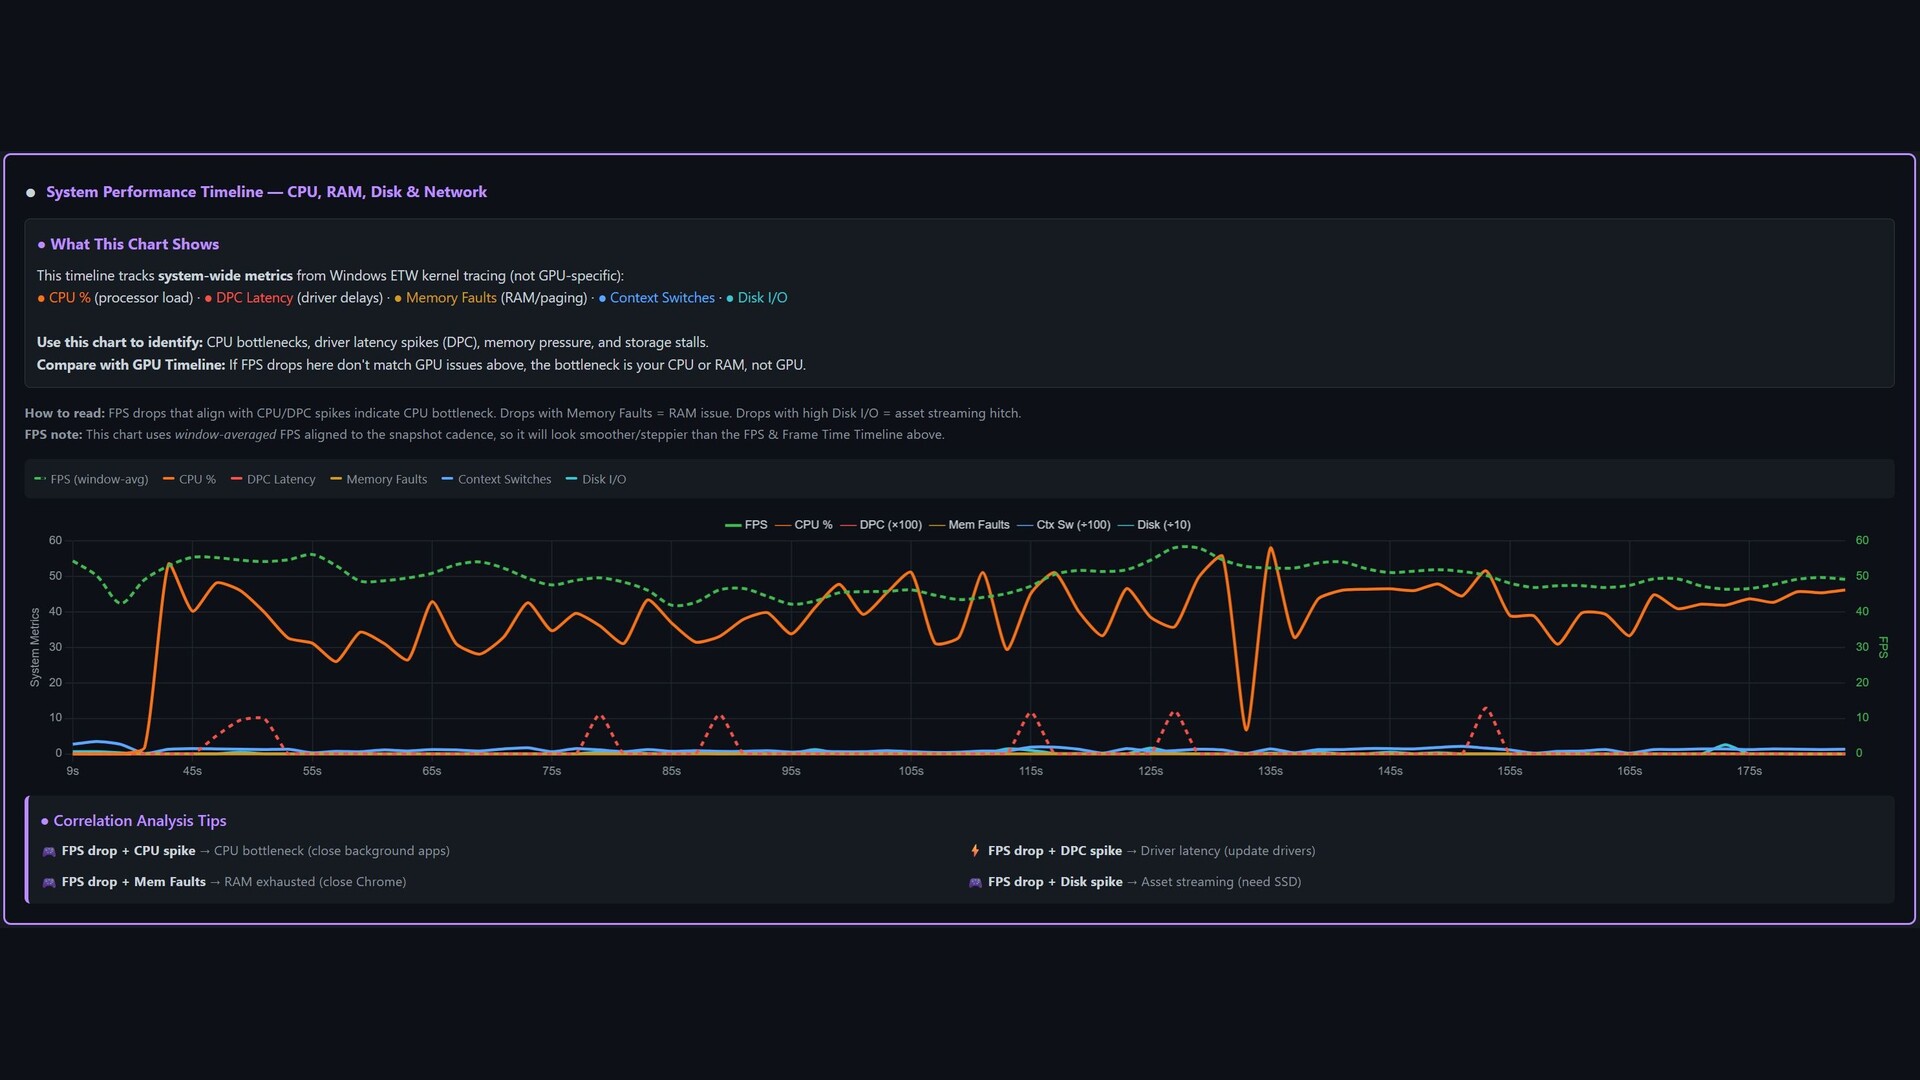Toggle Disk (÷10) series in chart legend
This screenshot has height=1080, width=1920.
(1154, 525)
